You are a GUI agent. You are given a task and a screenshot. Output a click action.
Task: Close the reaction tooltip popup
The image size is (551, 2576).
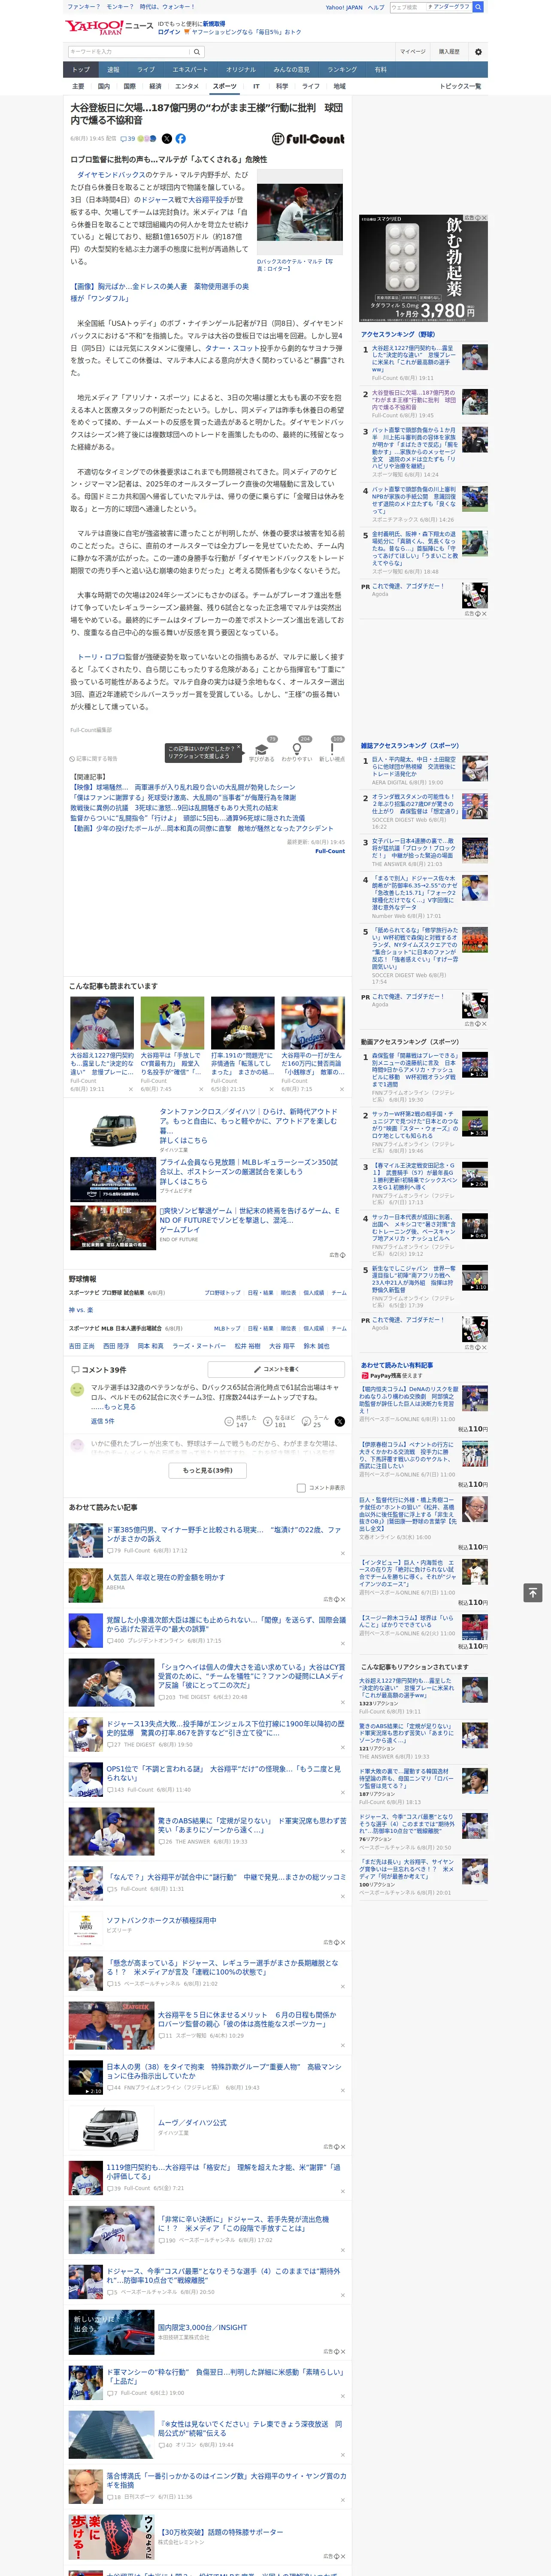239,747
